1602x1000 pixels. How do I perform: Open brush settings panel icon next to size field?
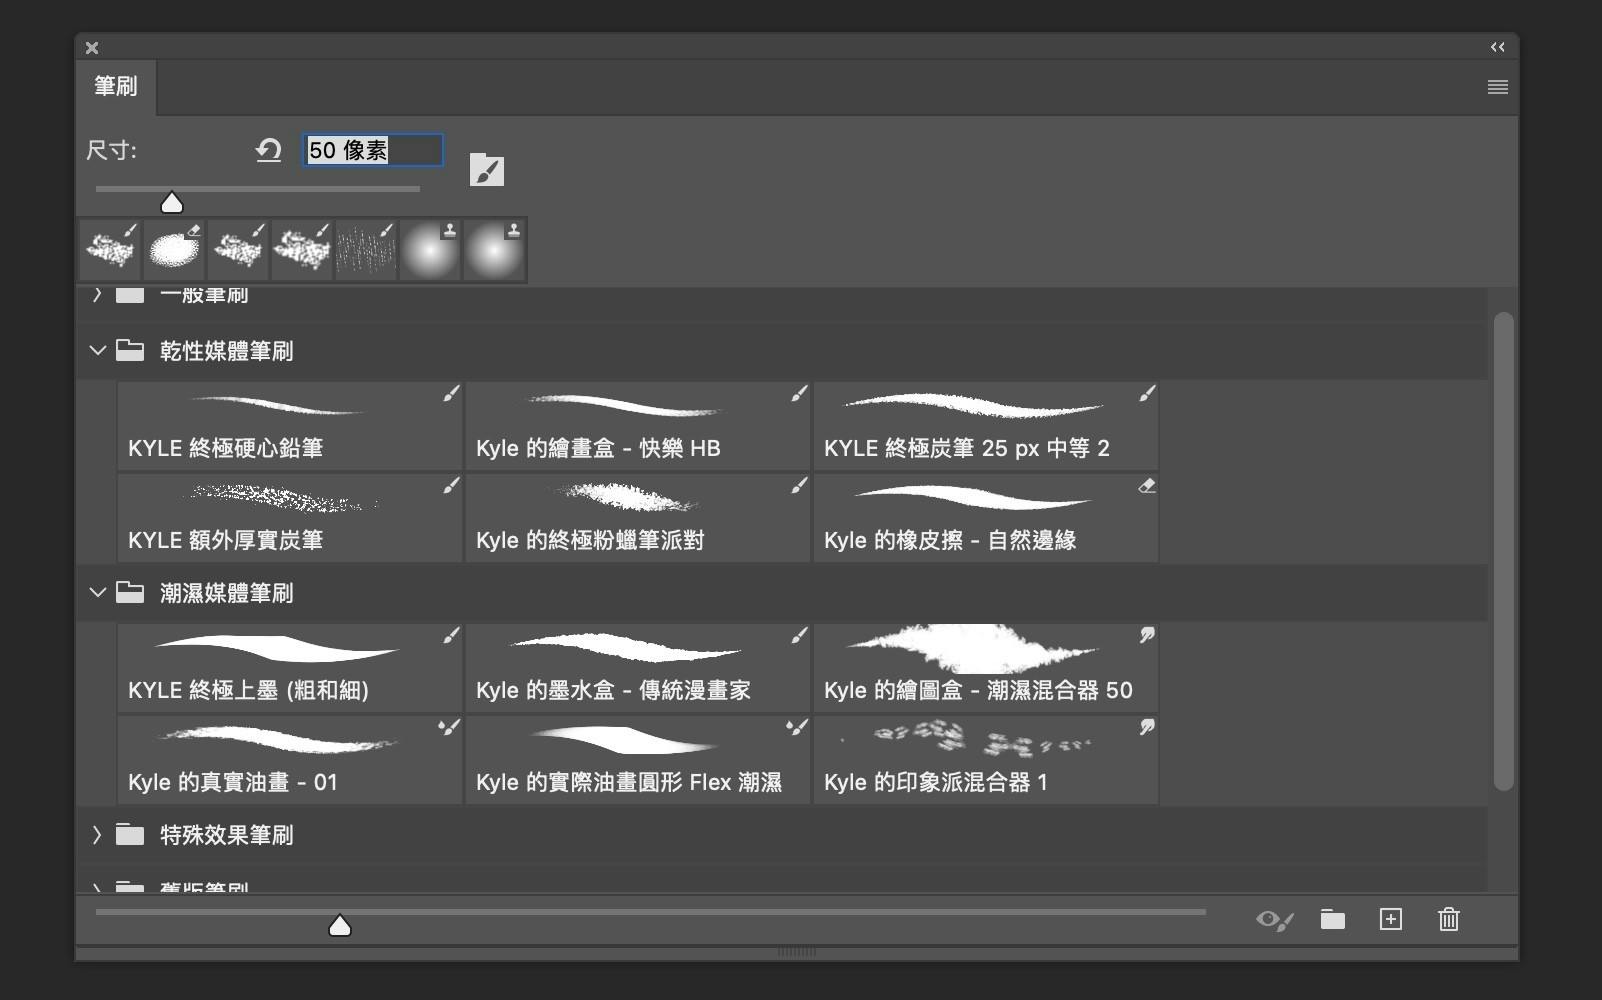[487, 170]
